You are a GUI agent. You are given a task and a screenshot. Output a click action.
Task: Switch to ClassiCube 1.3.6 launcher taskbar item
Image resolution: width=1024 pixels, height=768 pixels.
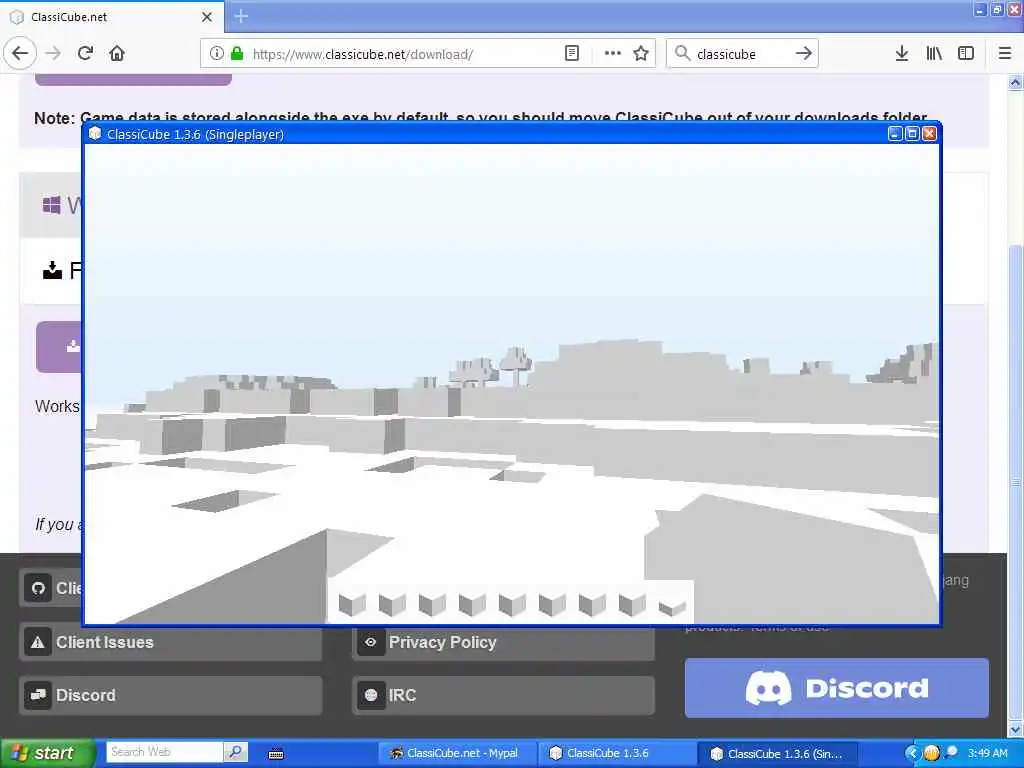tap(616, 754)
